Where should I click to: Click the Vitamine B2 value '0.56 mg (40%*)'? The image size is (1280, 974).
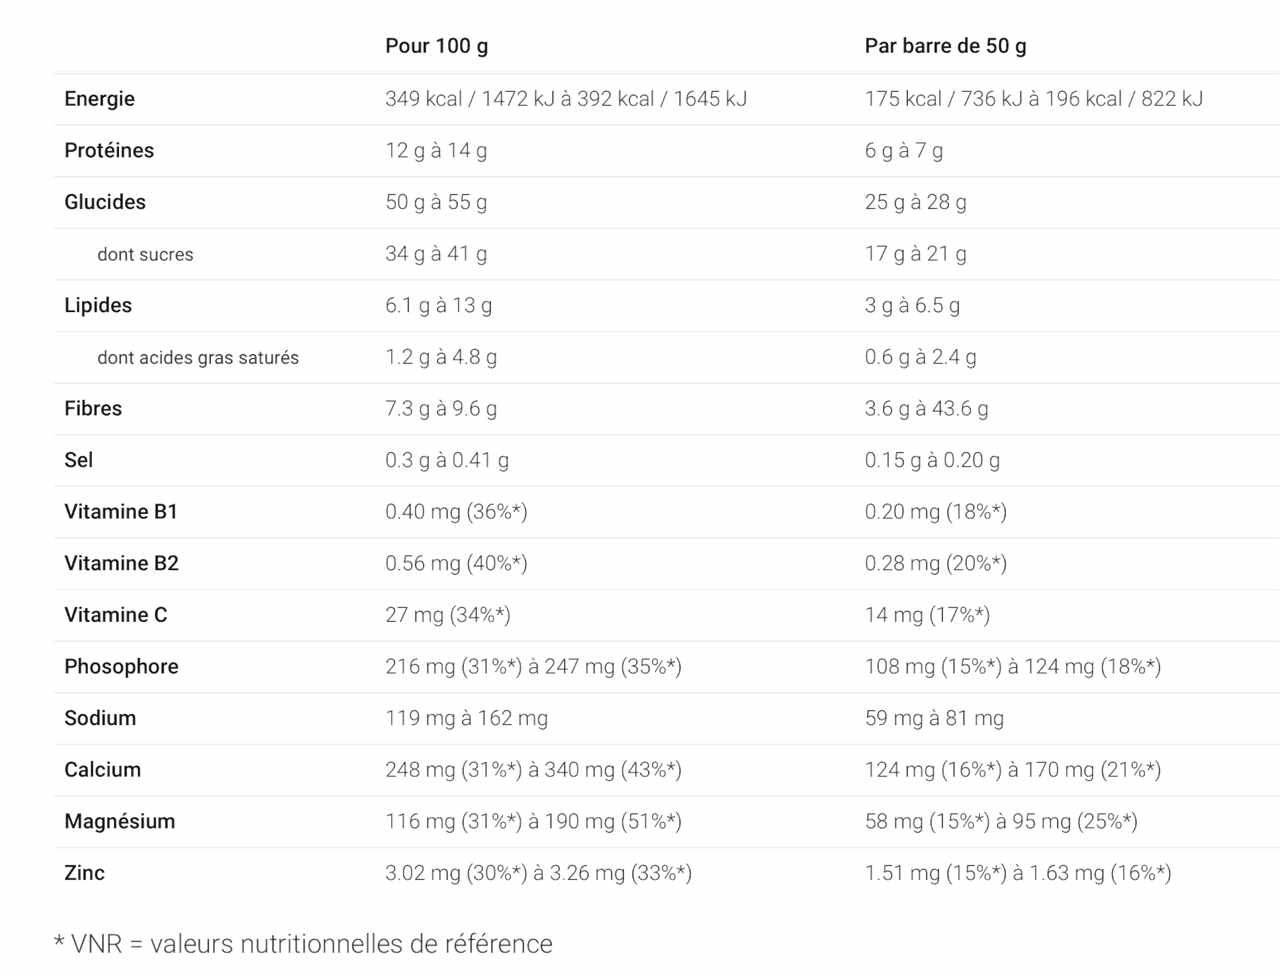456,563
